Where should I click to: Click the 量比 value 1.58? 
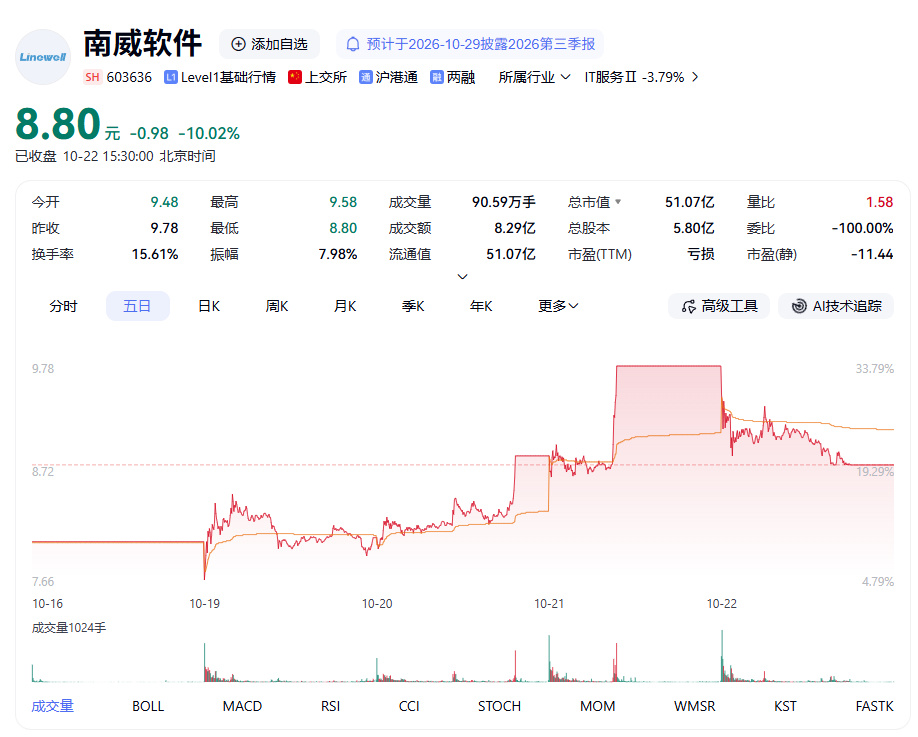pos(879,202)
